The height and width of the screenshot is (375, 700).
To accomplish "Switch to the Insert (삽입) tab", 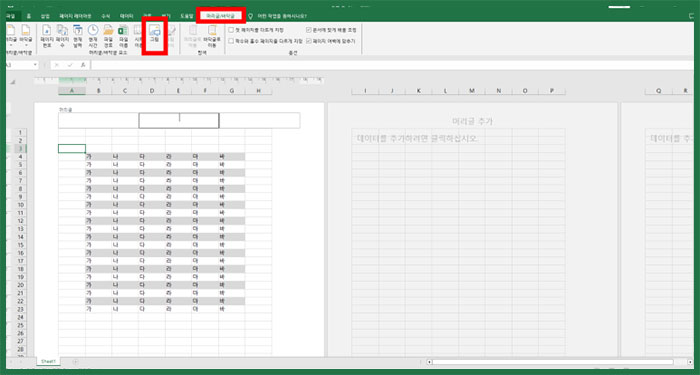I will click(x=45, y=16).
